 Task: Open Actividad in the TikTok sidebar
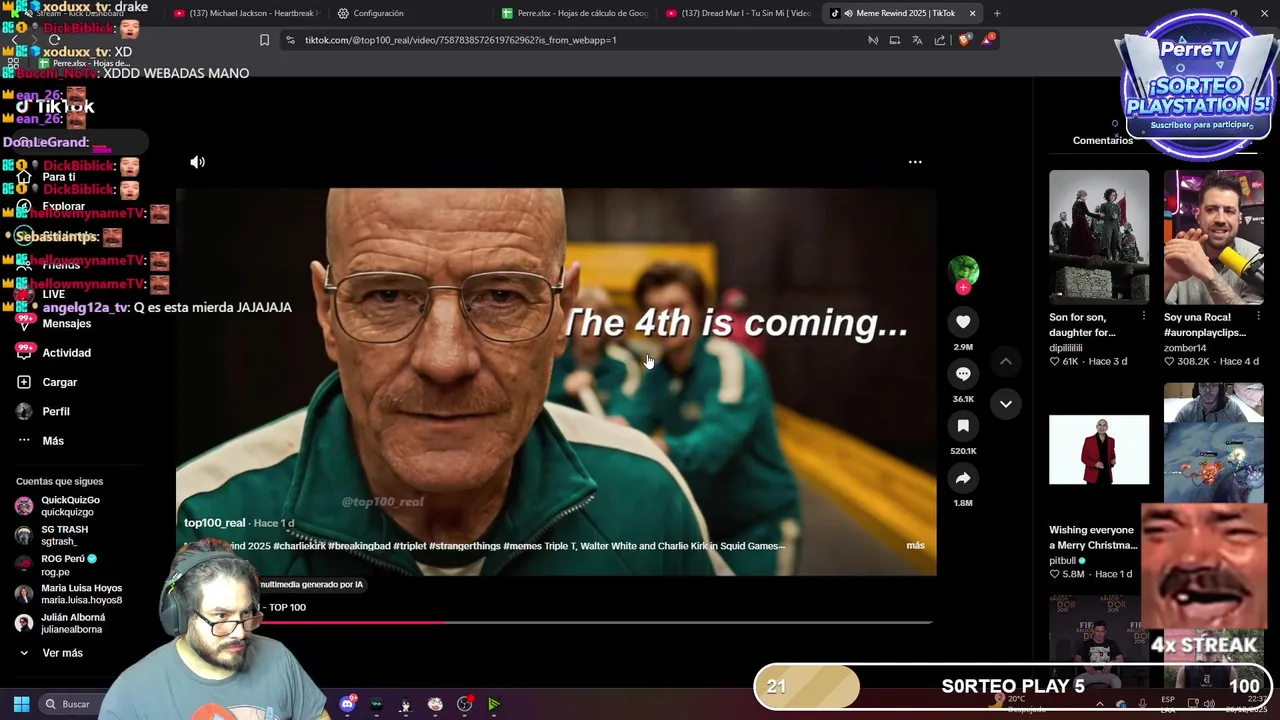click(66, 353)
